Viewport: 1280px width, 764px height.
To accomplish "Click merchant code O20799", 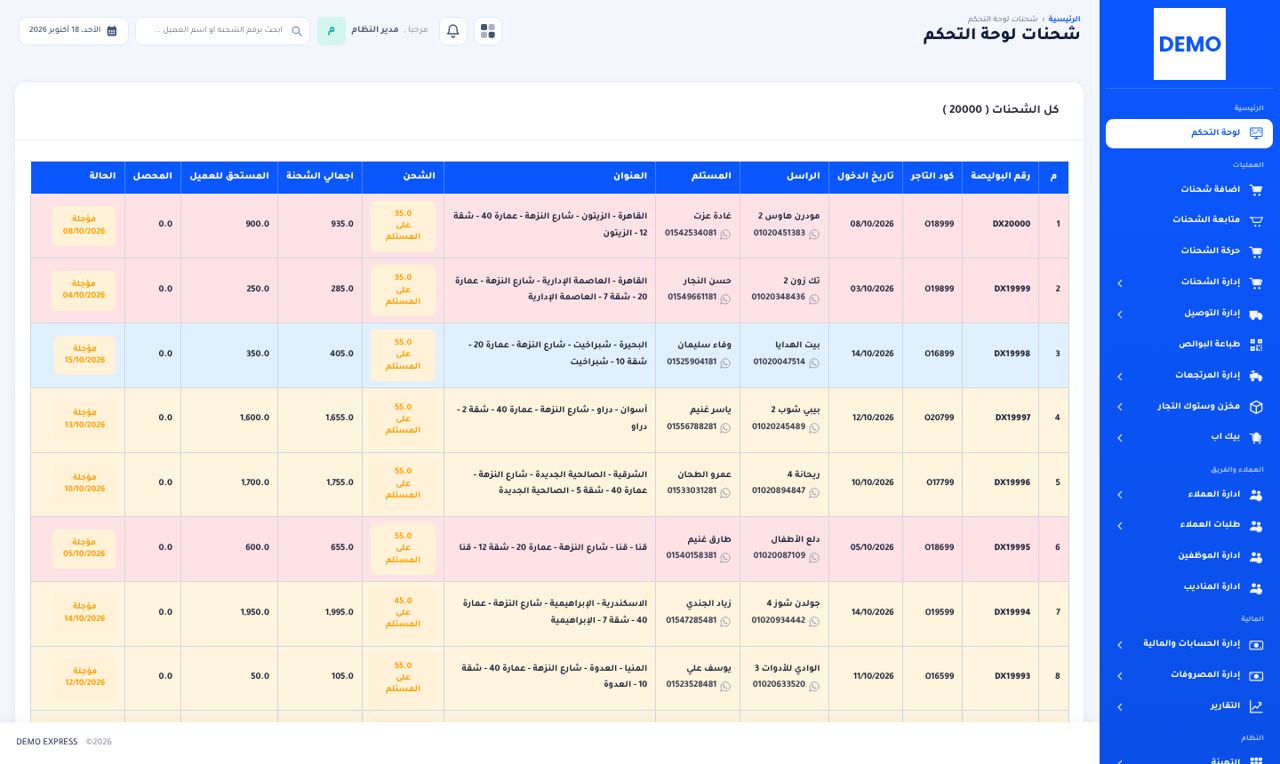I will tap(939, 418).
